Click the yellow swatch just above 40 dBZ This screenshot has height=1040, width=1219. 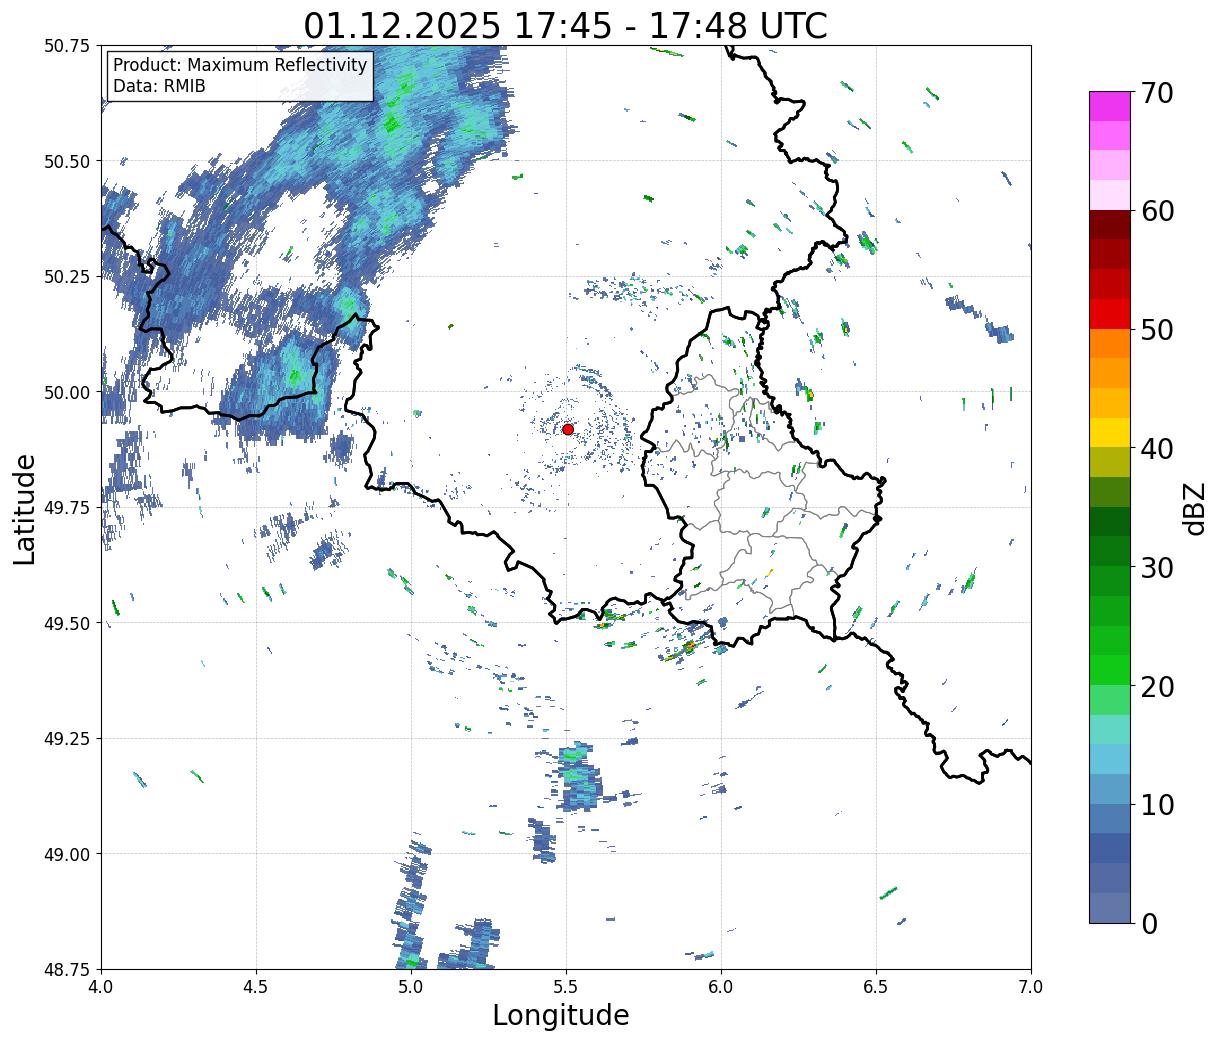[x=1110, y=433]
